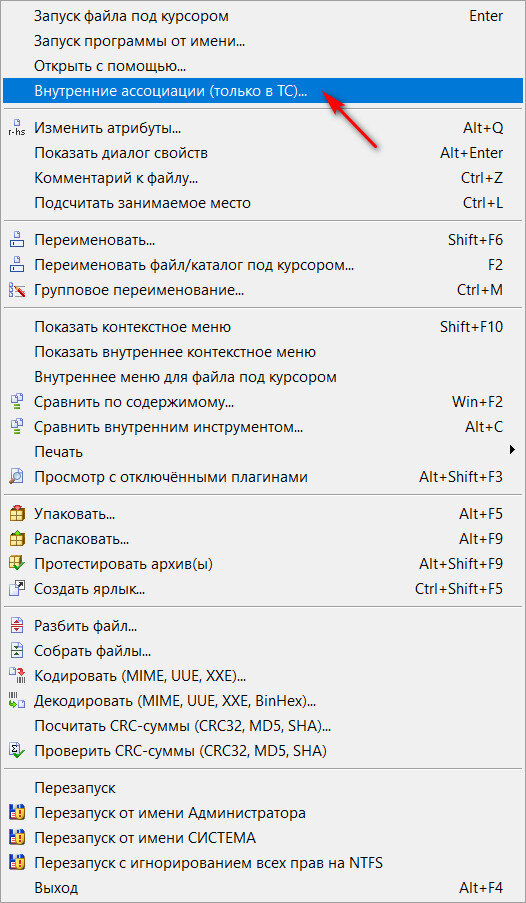Click the Просмотр с отключёнными плагинами magnifier icon

pos(16,477)
